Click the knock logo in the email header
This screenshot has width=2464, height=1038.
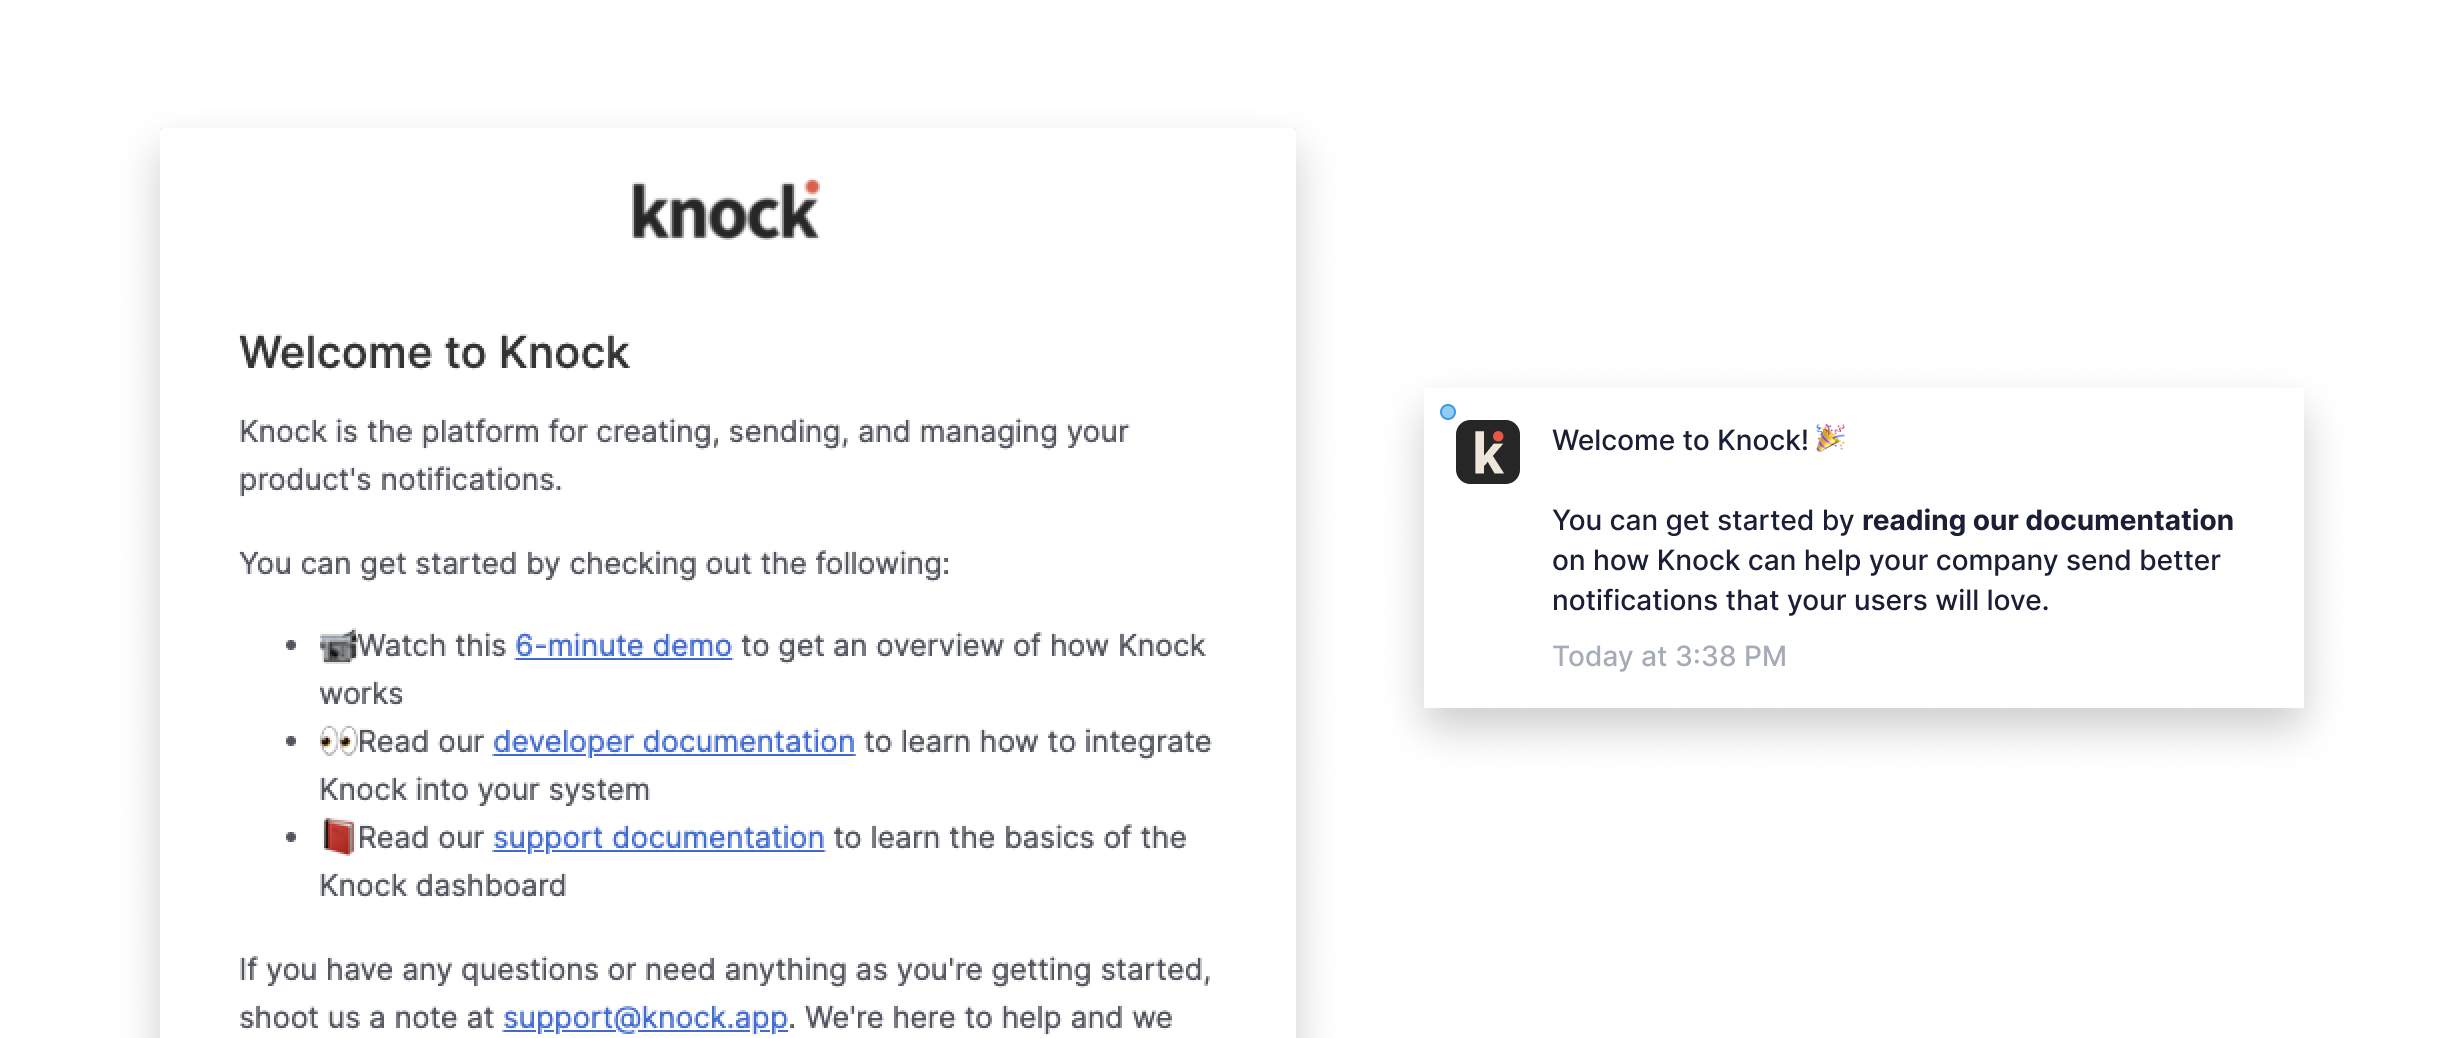[x=726, y=210]
